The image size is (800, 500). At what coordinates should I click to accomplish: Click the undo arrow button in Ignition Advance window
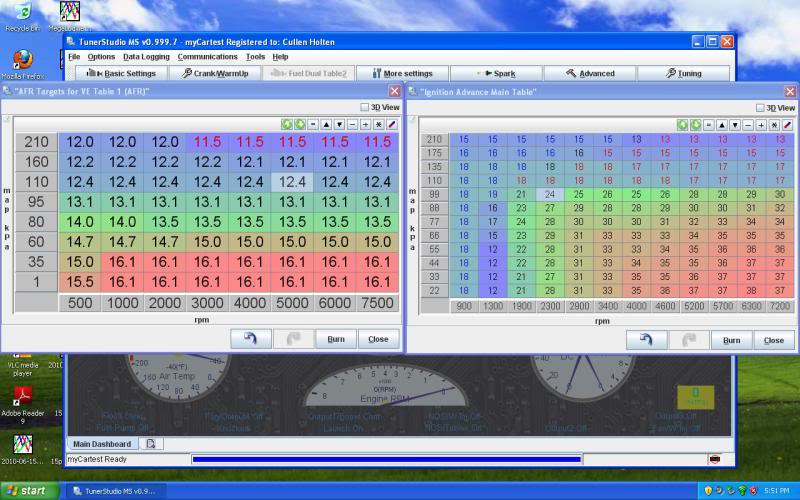(646, 340)
